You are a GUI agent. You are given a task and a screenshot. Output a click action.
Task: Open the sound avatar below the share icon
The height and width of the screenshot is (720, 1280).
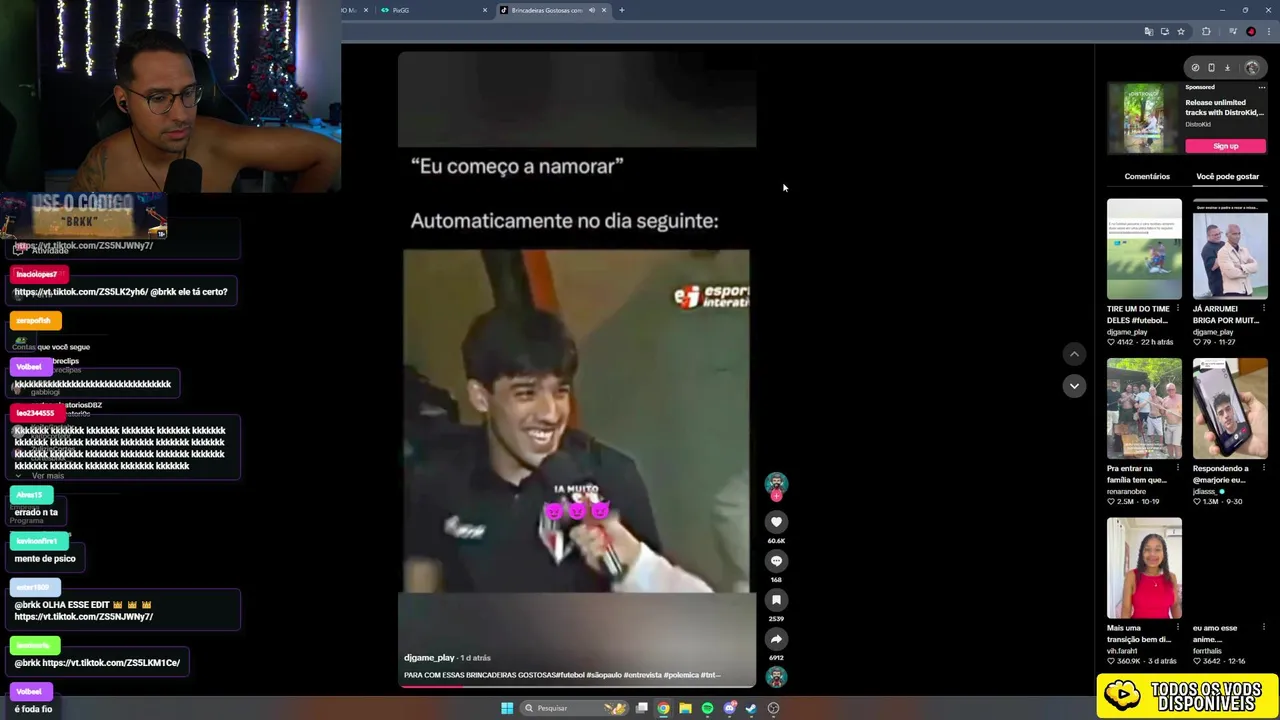[776, 677]
